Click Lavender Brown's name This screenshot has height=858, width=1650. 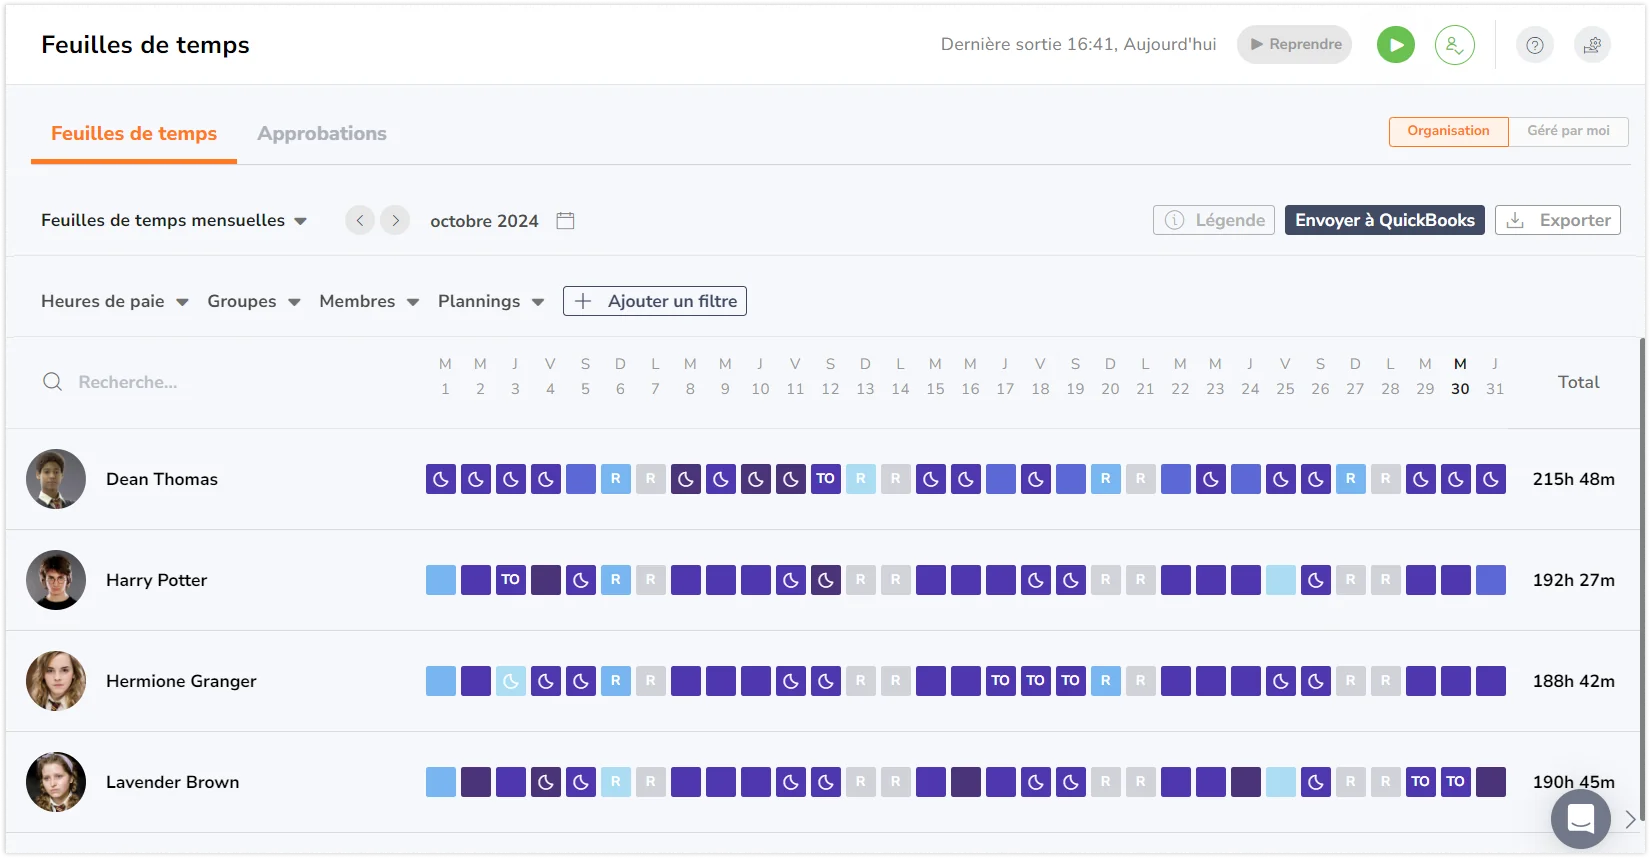tap(173, 782)
